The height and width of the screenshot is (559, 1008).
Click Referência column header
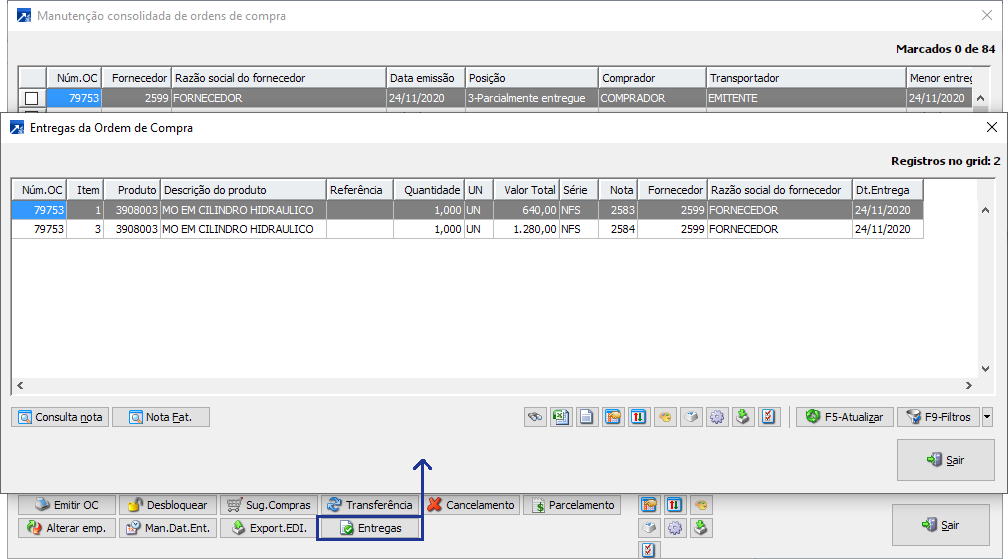(360, 190)
